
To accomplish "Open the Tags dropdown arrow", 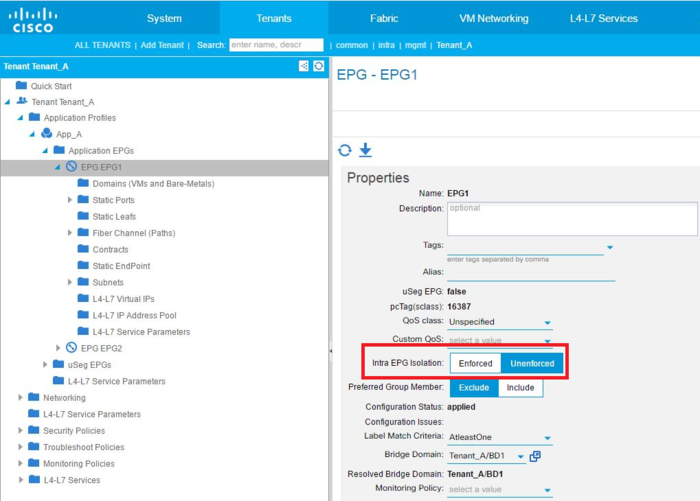I will [610, 247].
